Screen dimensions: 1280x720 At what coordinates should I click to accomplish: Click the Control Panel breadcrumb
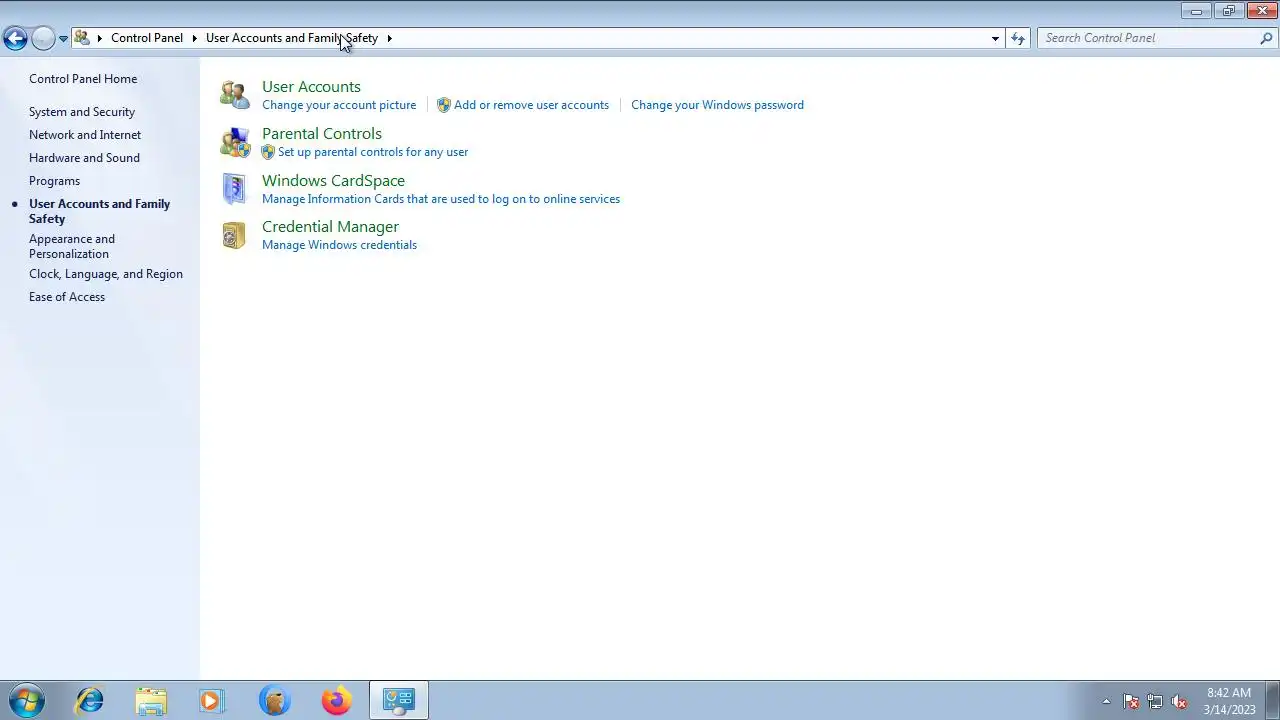pyautogui.click(x=147, y=38)
